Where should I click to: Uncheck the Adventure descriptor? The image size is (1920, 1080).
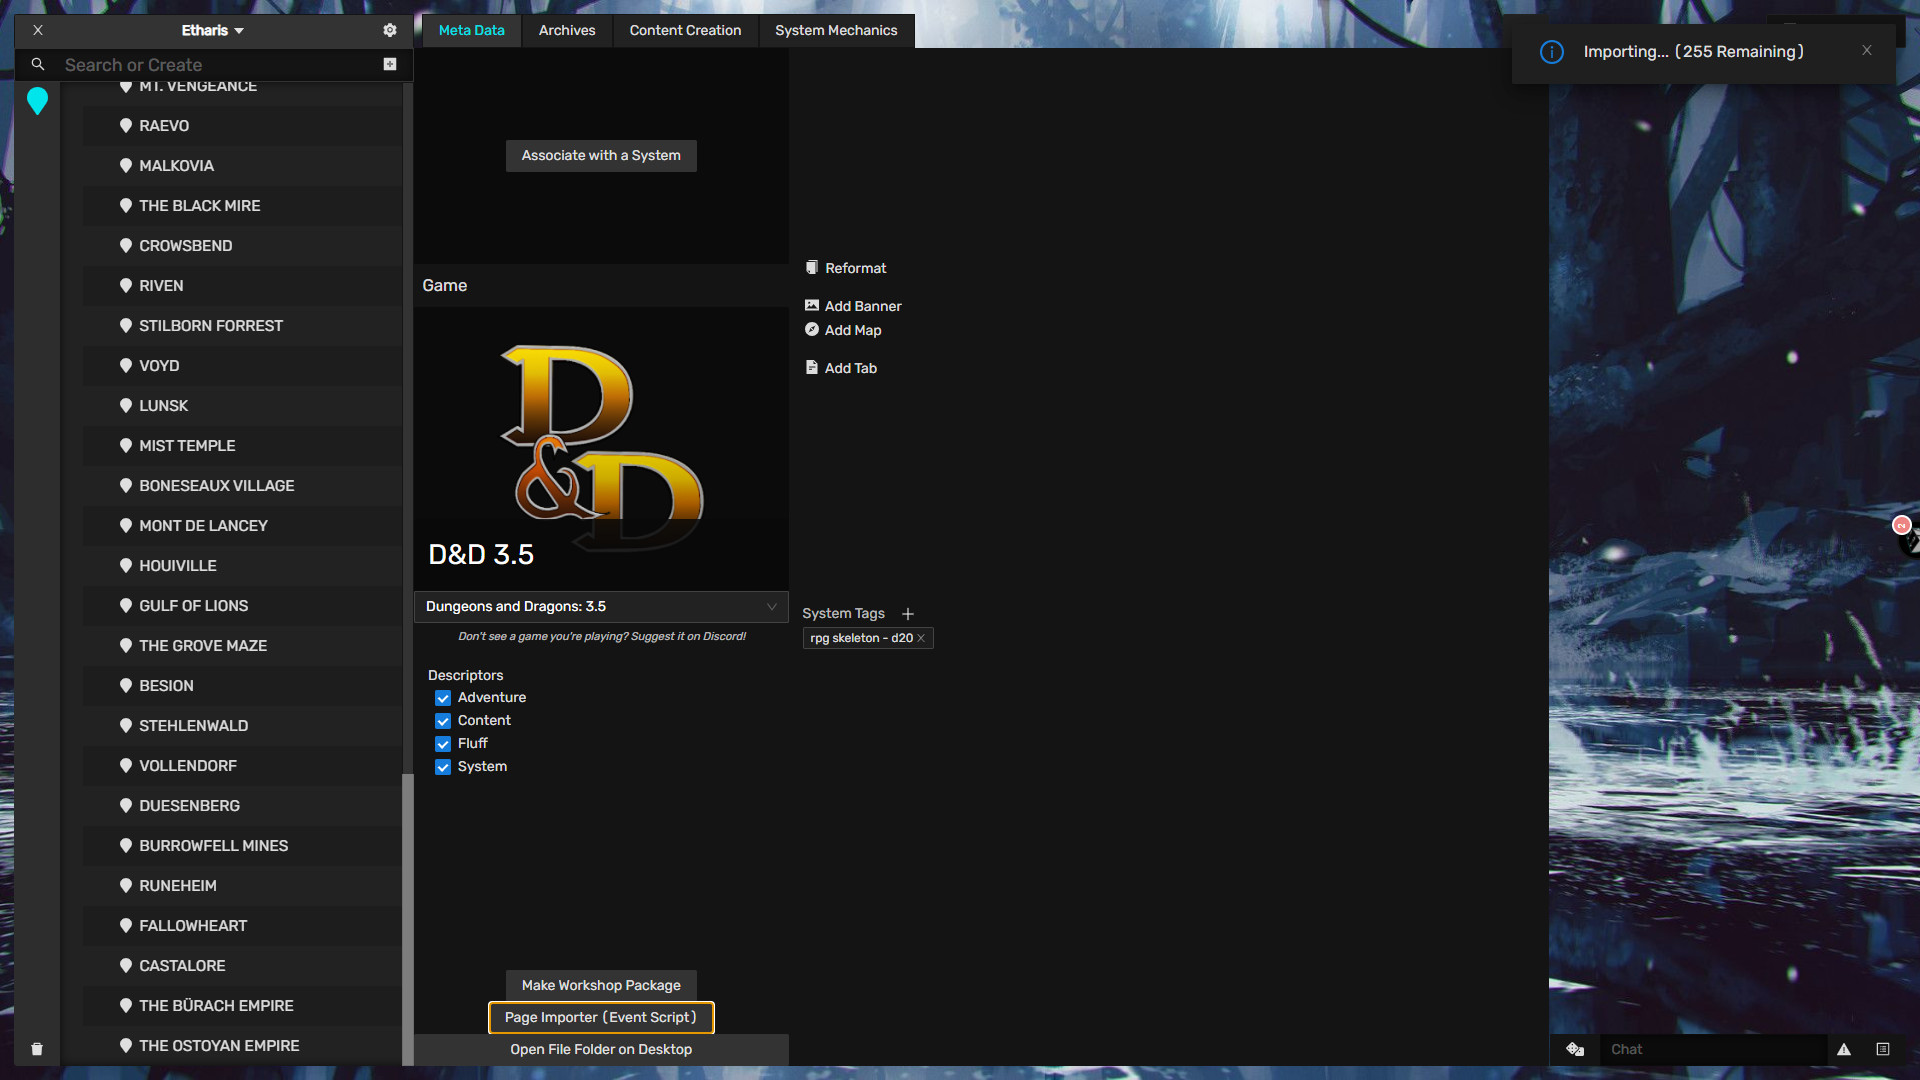[443, 698]
